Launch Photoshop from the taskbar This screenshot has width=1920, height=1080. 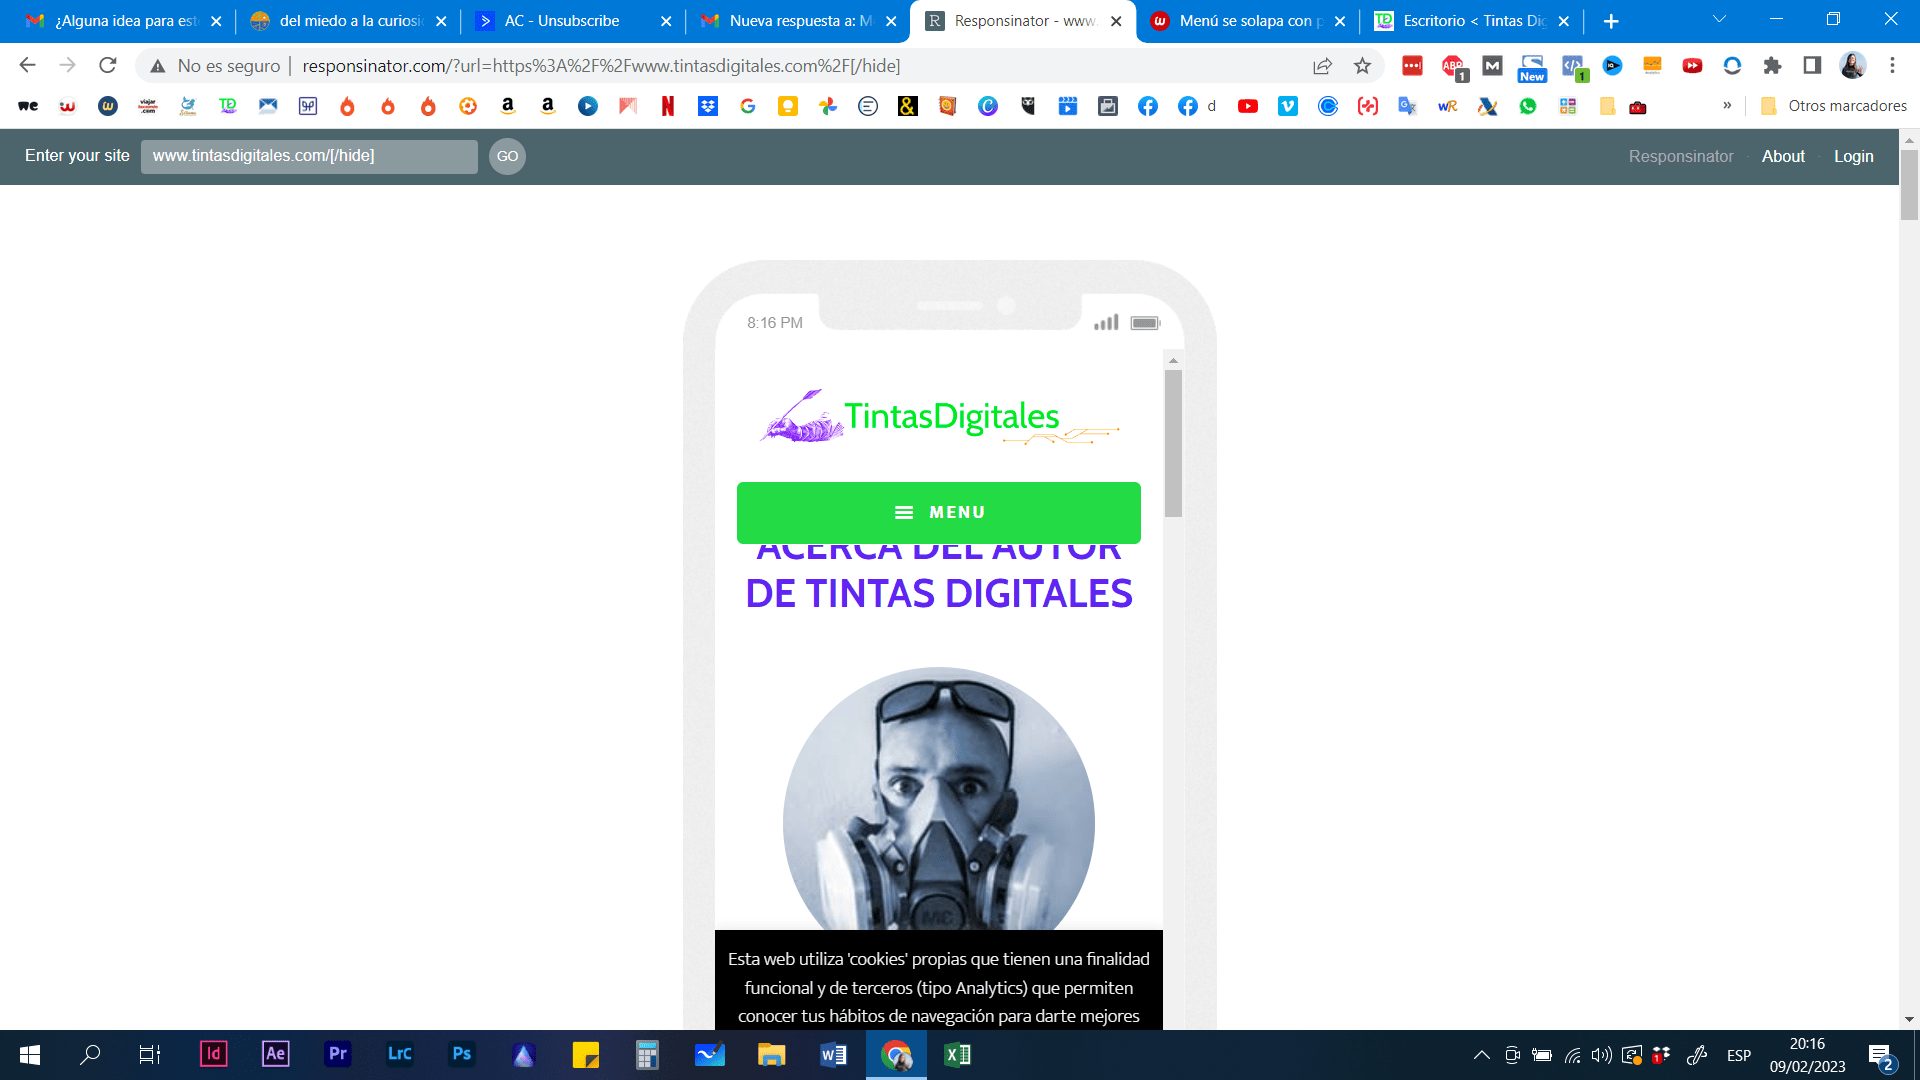[x=461, y=1054]
